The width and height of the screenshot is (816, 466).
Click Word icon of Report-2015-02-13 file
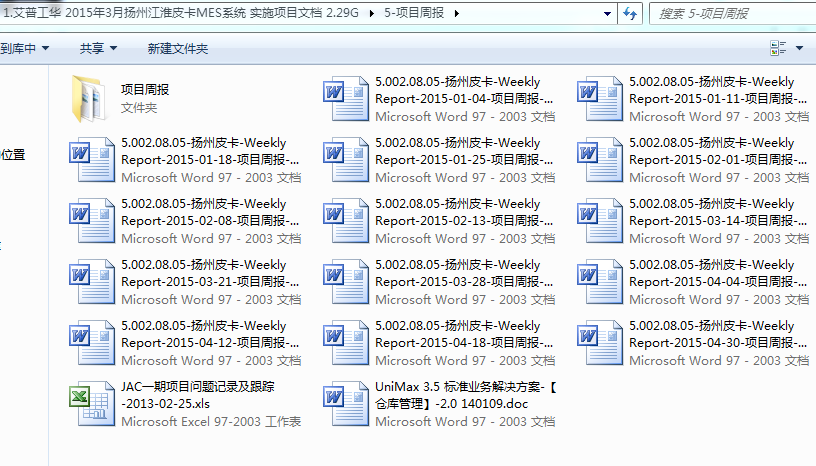coord(346,220)
